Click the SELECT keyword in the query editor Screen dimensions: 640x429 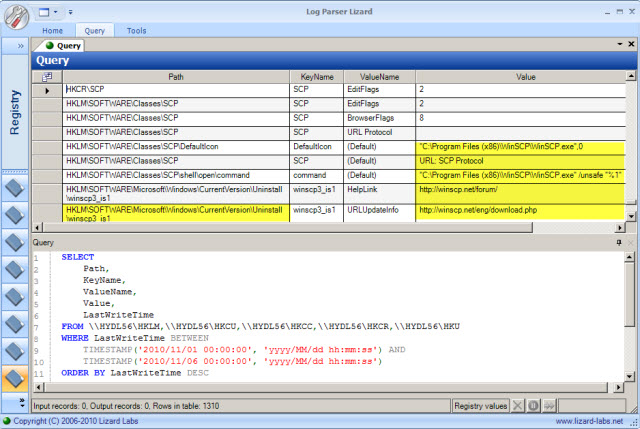click(x=78, y=257)
